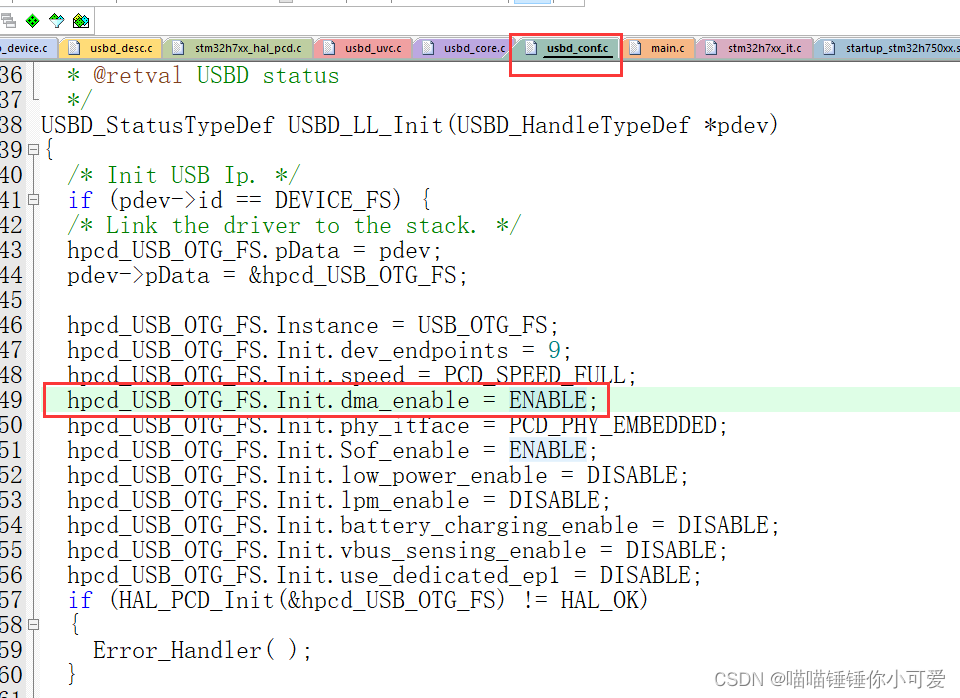Click &hpcd_USB_OTG_FS on line 44
Image resolution: width=960 pixels, height=698 pixels.
[352, 276]
